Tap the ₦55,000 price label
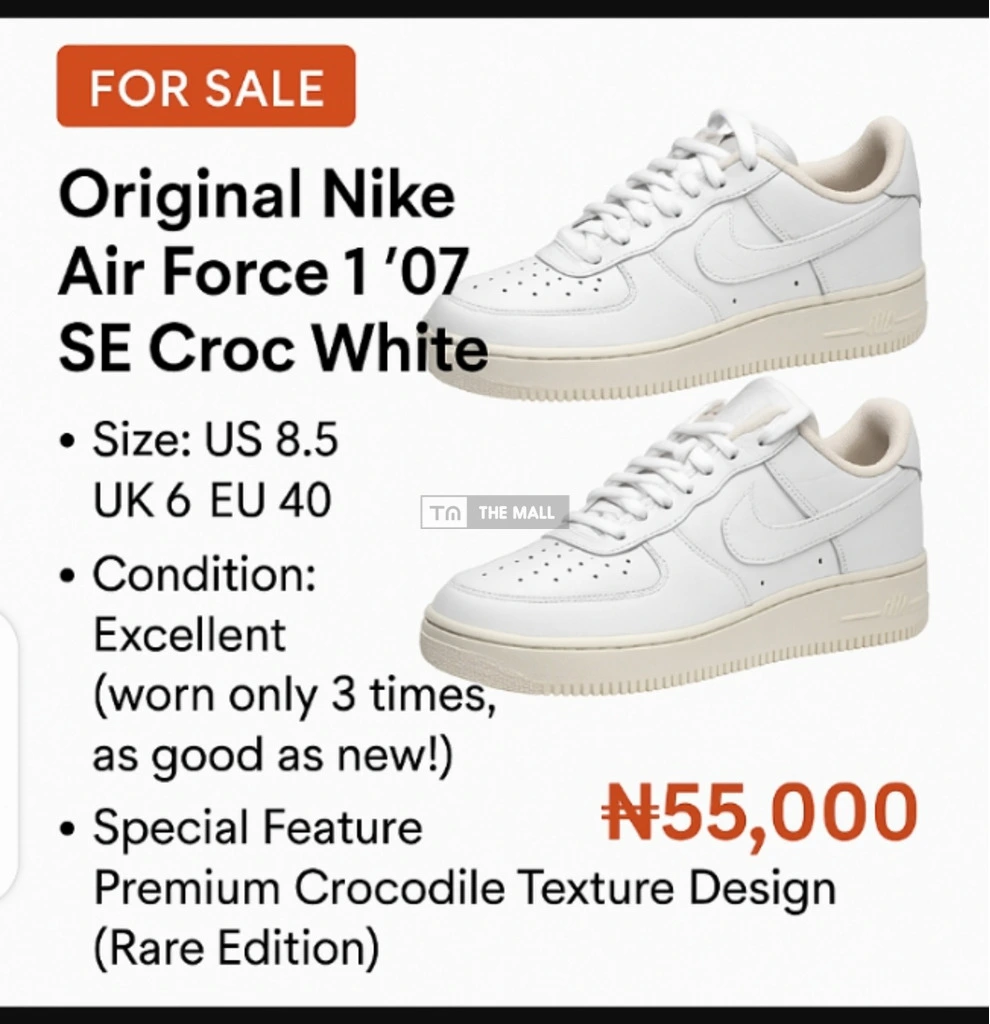This screenshot has height=1024, width=990. [759, 814]
